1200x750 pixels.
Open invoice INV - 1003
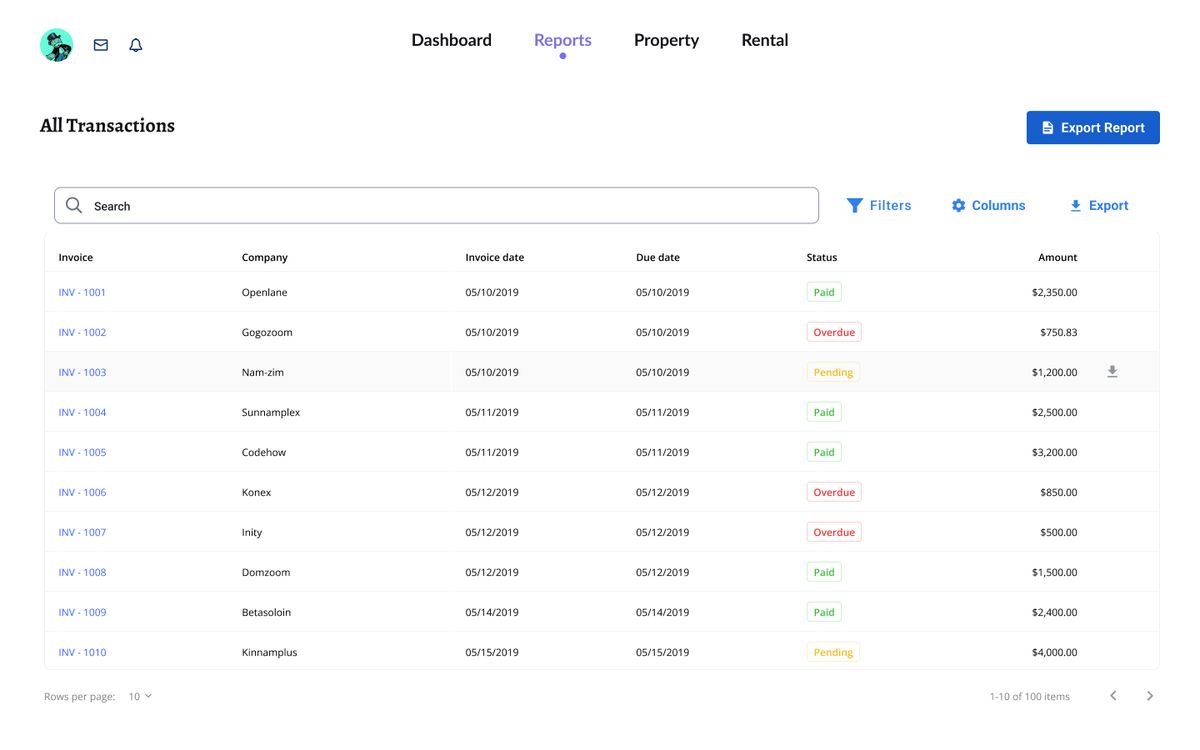pyautogui.click(x=82, y=372)
